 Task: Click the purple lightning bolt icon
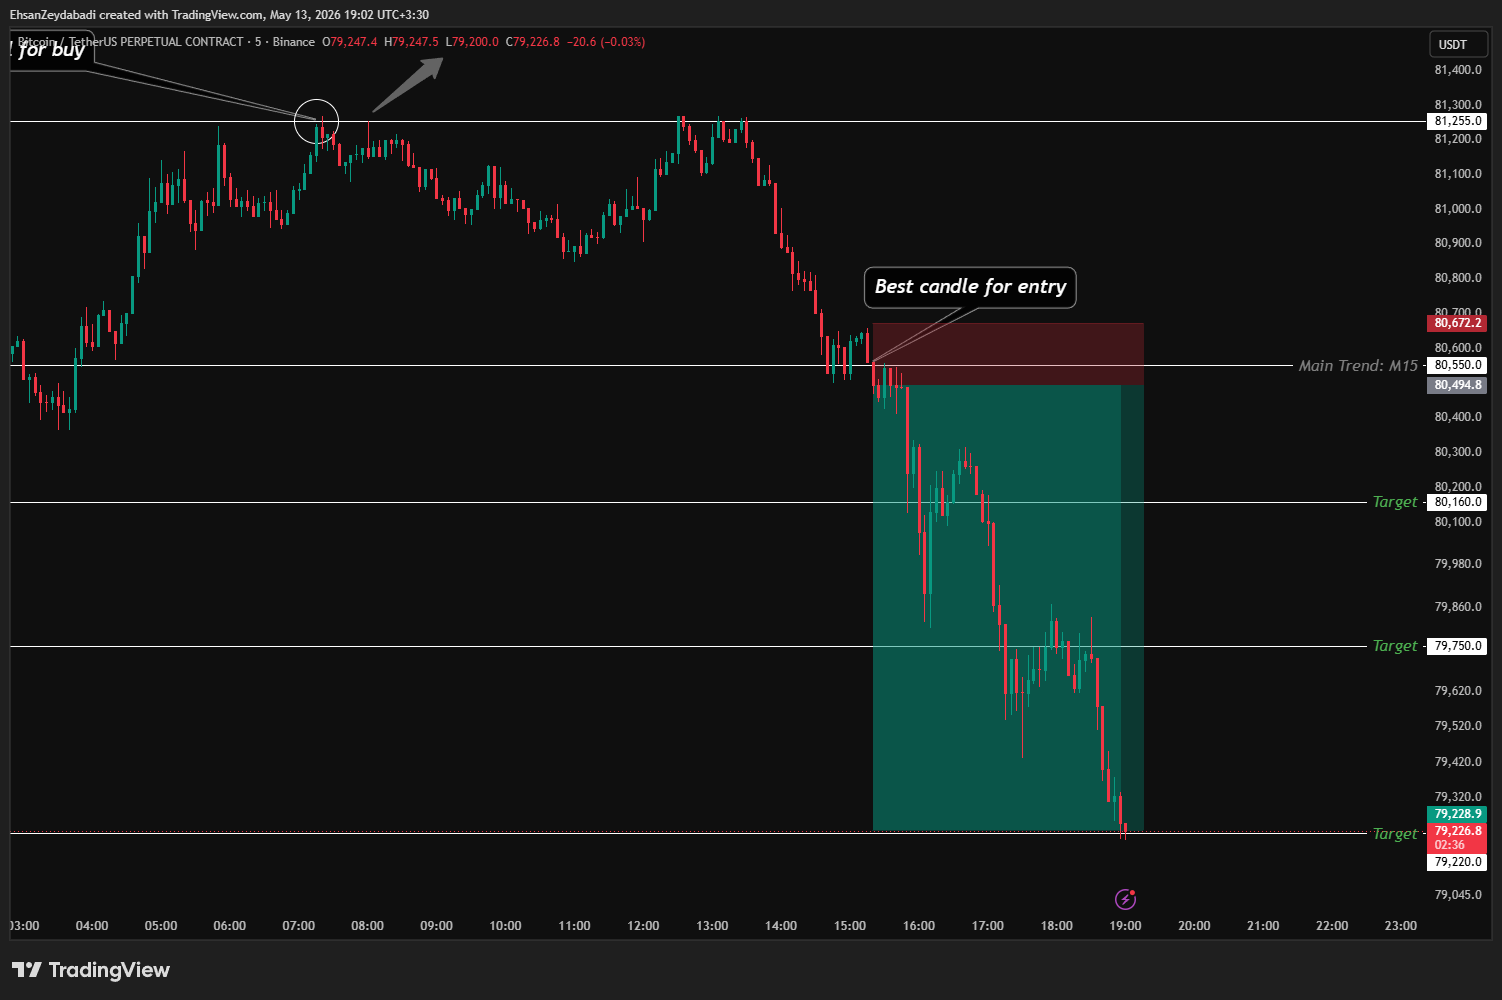(x=1125, y=899)
